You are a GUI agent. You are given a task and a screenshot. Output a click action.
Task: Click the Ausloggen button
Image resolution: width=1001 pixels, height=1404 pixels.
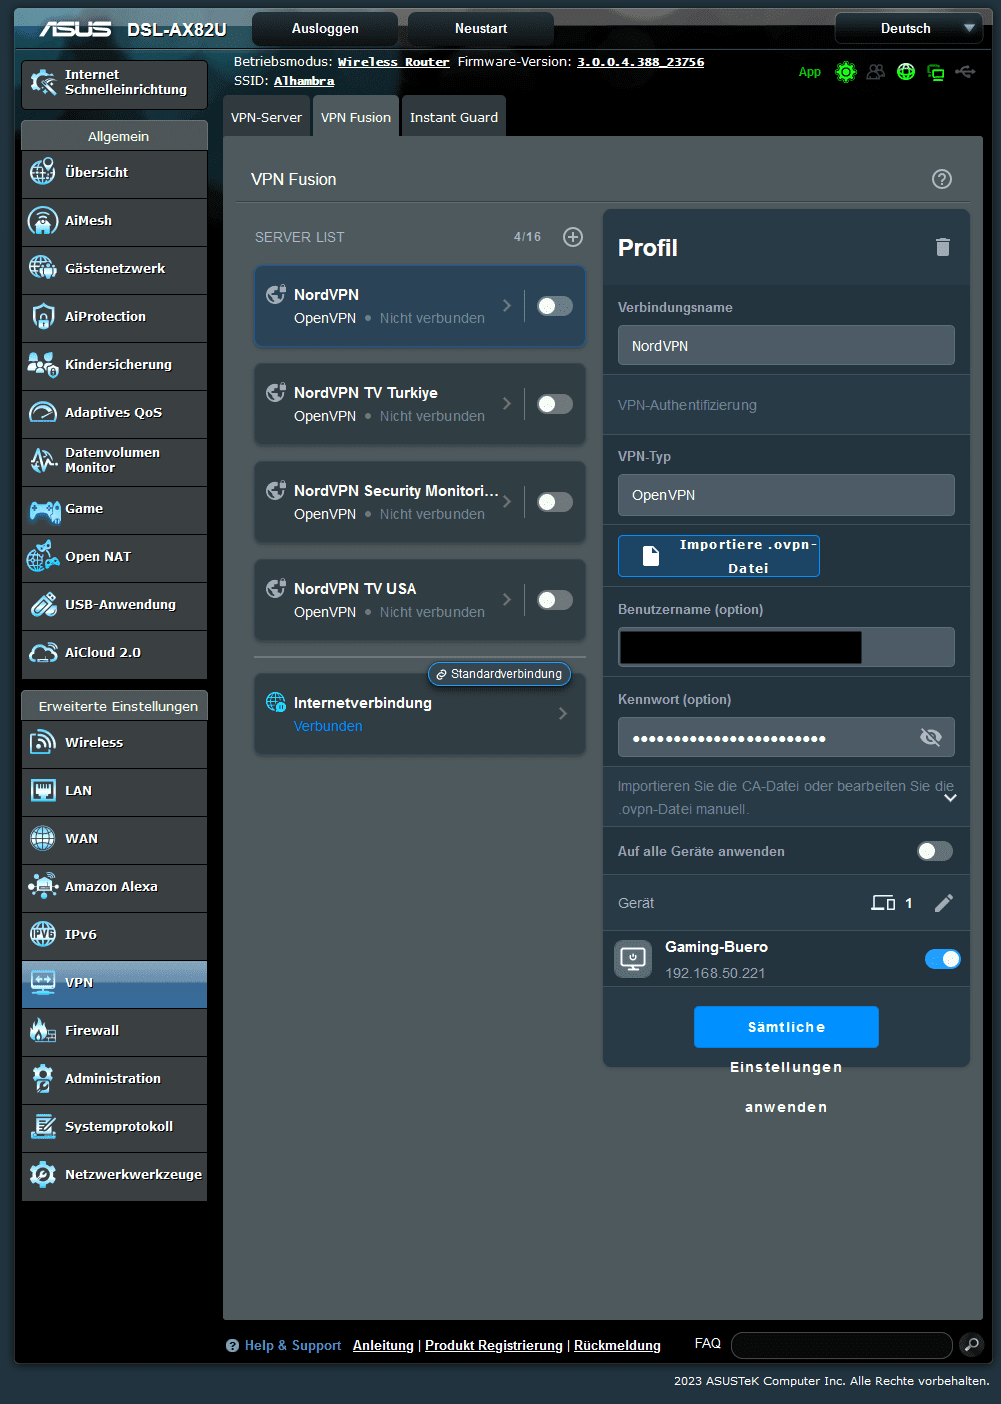click(325, 29)
